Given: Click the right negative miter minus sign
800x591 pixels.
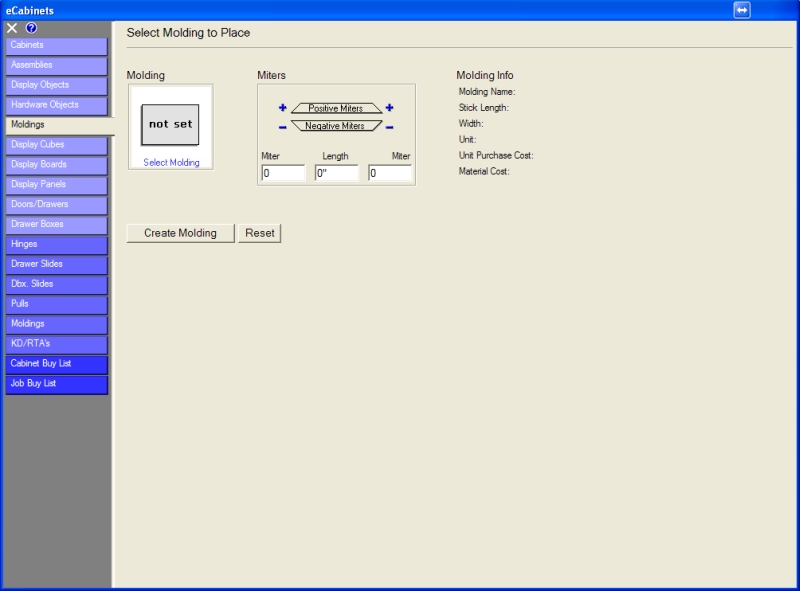Looking at the screenshot, I should click(x=389, y=127).
